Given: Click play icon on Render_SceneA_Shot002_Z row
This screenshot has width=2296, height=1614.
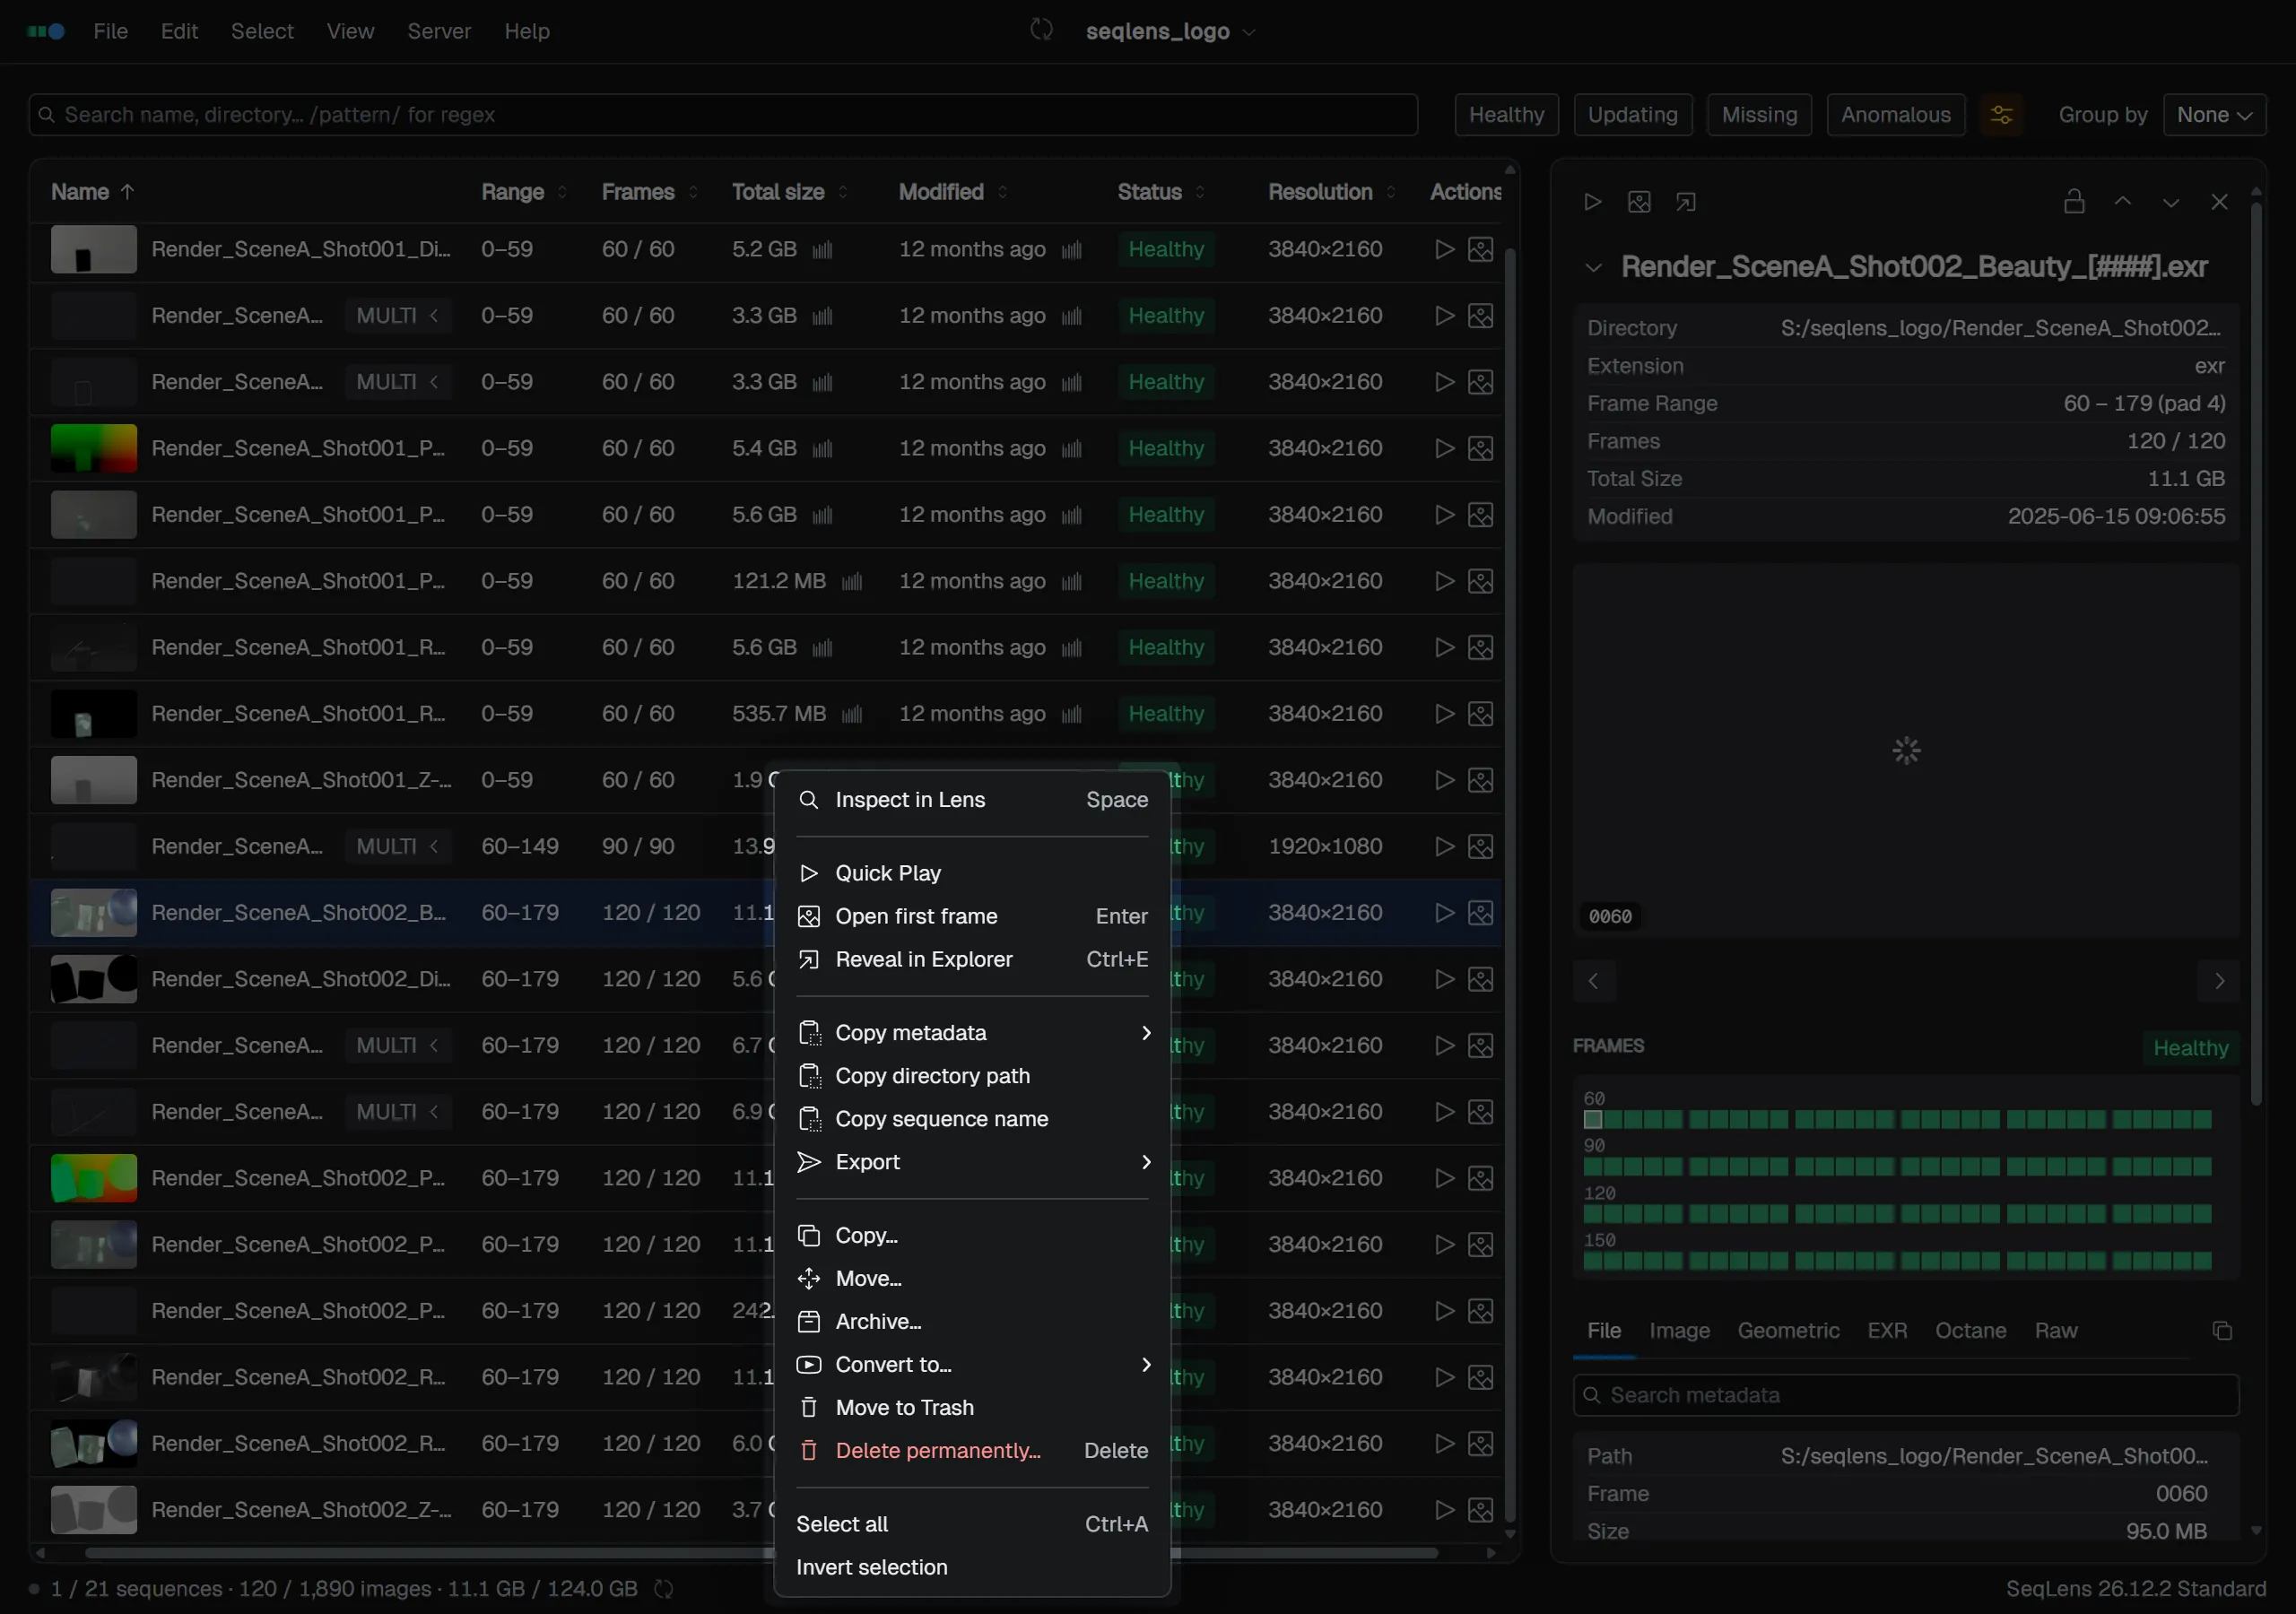Looking at the screenshot, I should [x=1444, y=1510].
